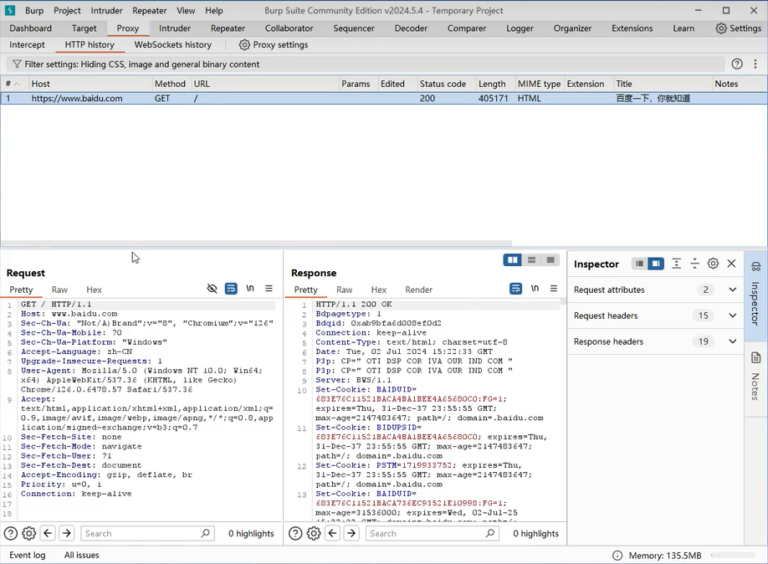Click the Response search field
This screenshot has height=564, width=768.
pos(432,533)
